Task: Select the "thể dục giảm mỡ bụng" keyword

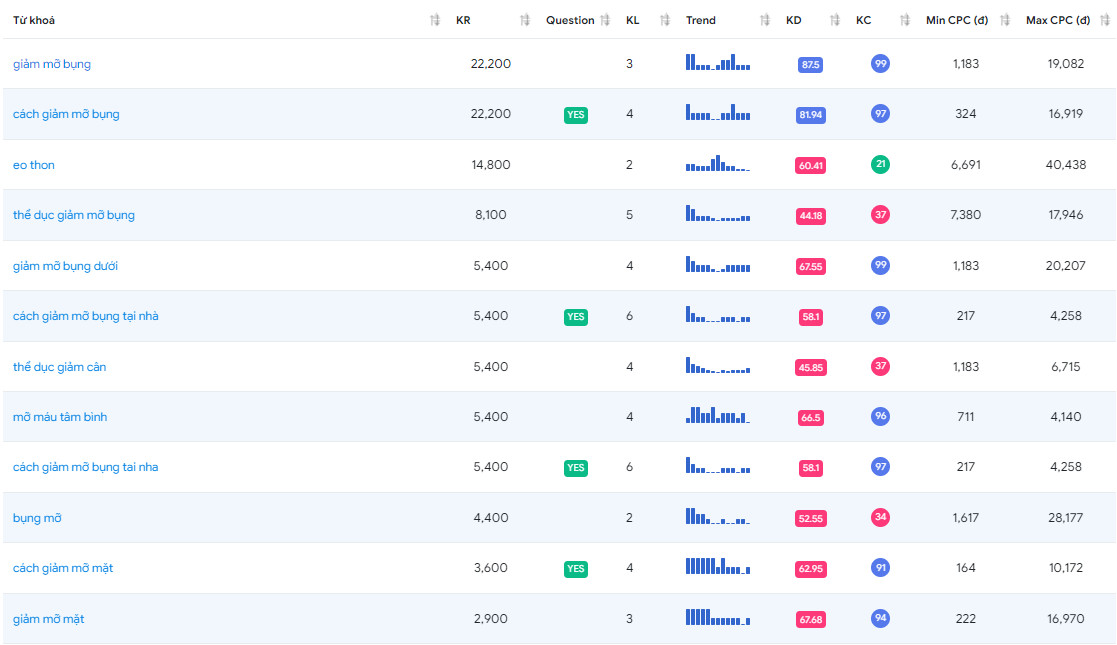Action: click(x=74, y=215)
